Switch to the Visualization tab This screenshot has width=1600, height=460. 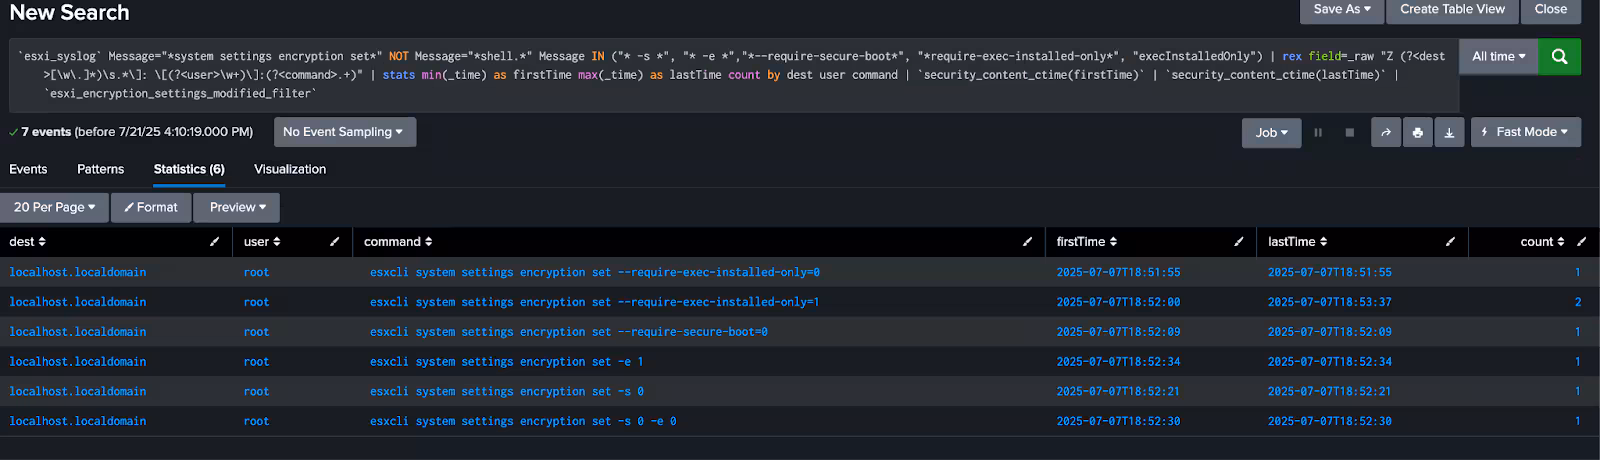tap(290, 169)
